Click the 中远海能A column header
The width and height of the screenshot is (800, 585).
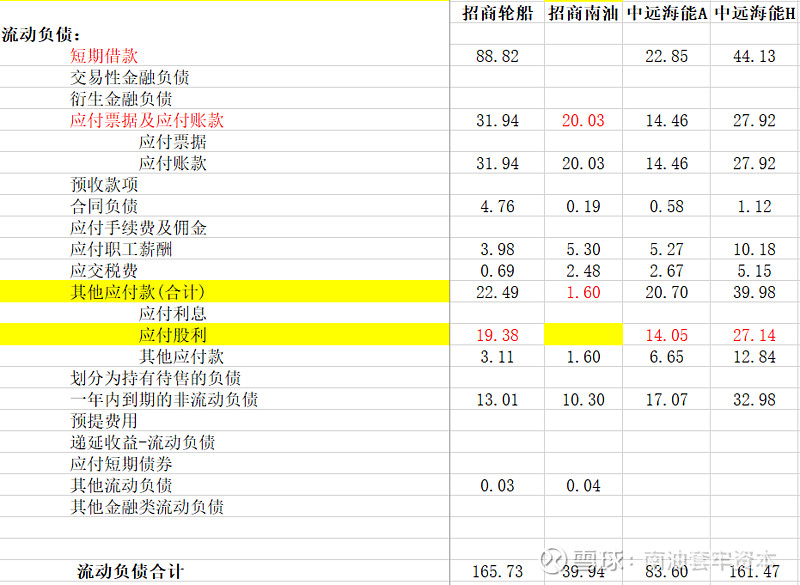(667, 13)
